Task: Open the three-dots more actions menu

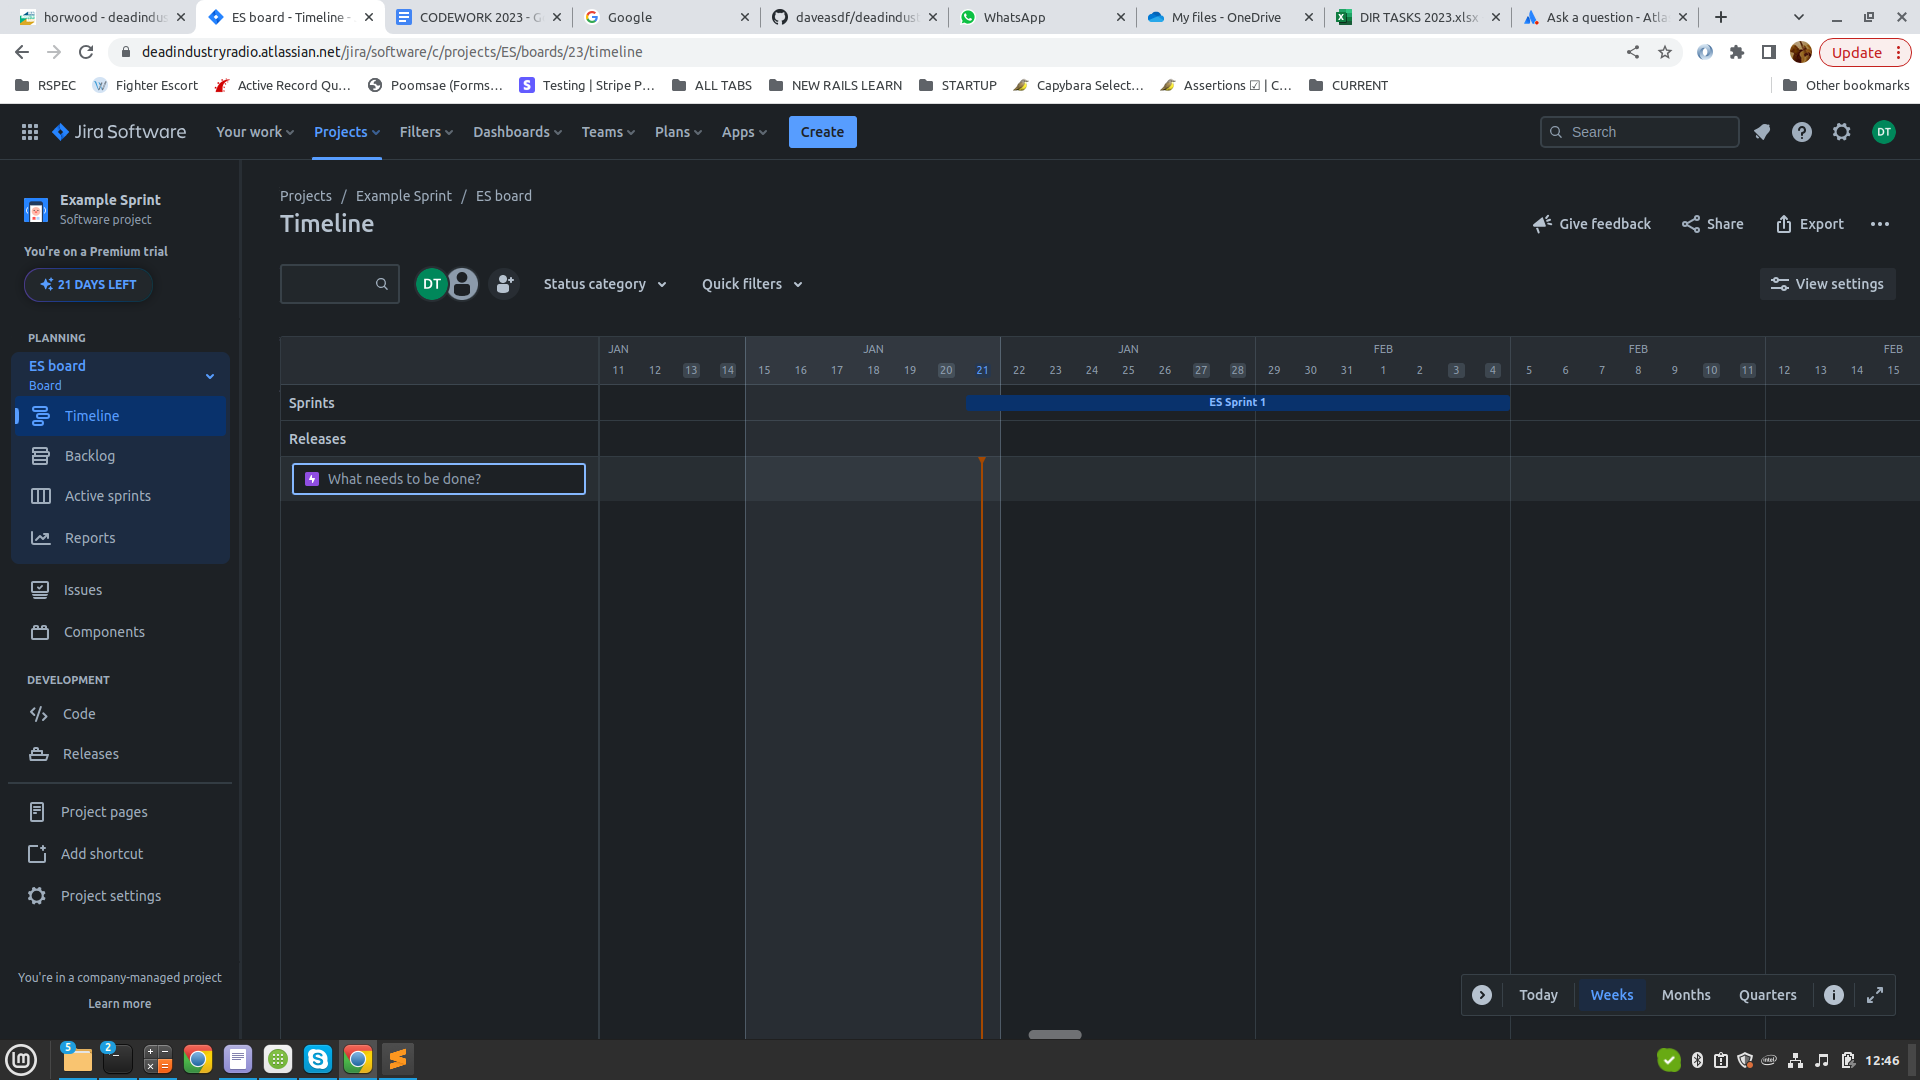Action: tap(1880, 224)
